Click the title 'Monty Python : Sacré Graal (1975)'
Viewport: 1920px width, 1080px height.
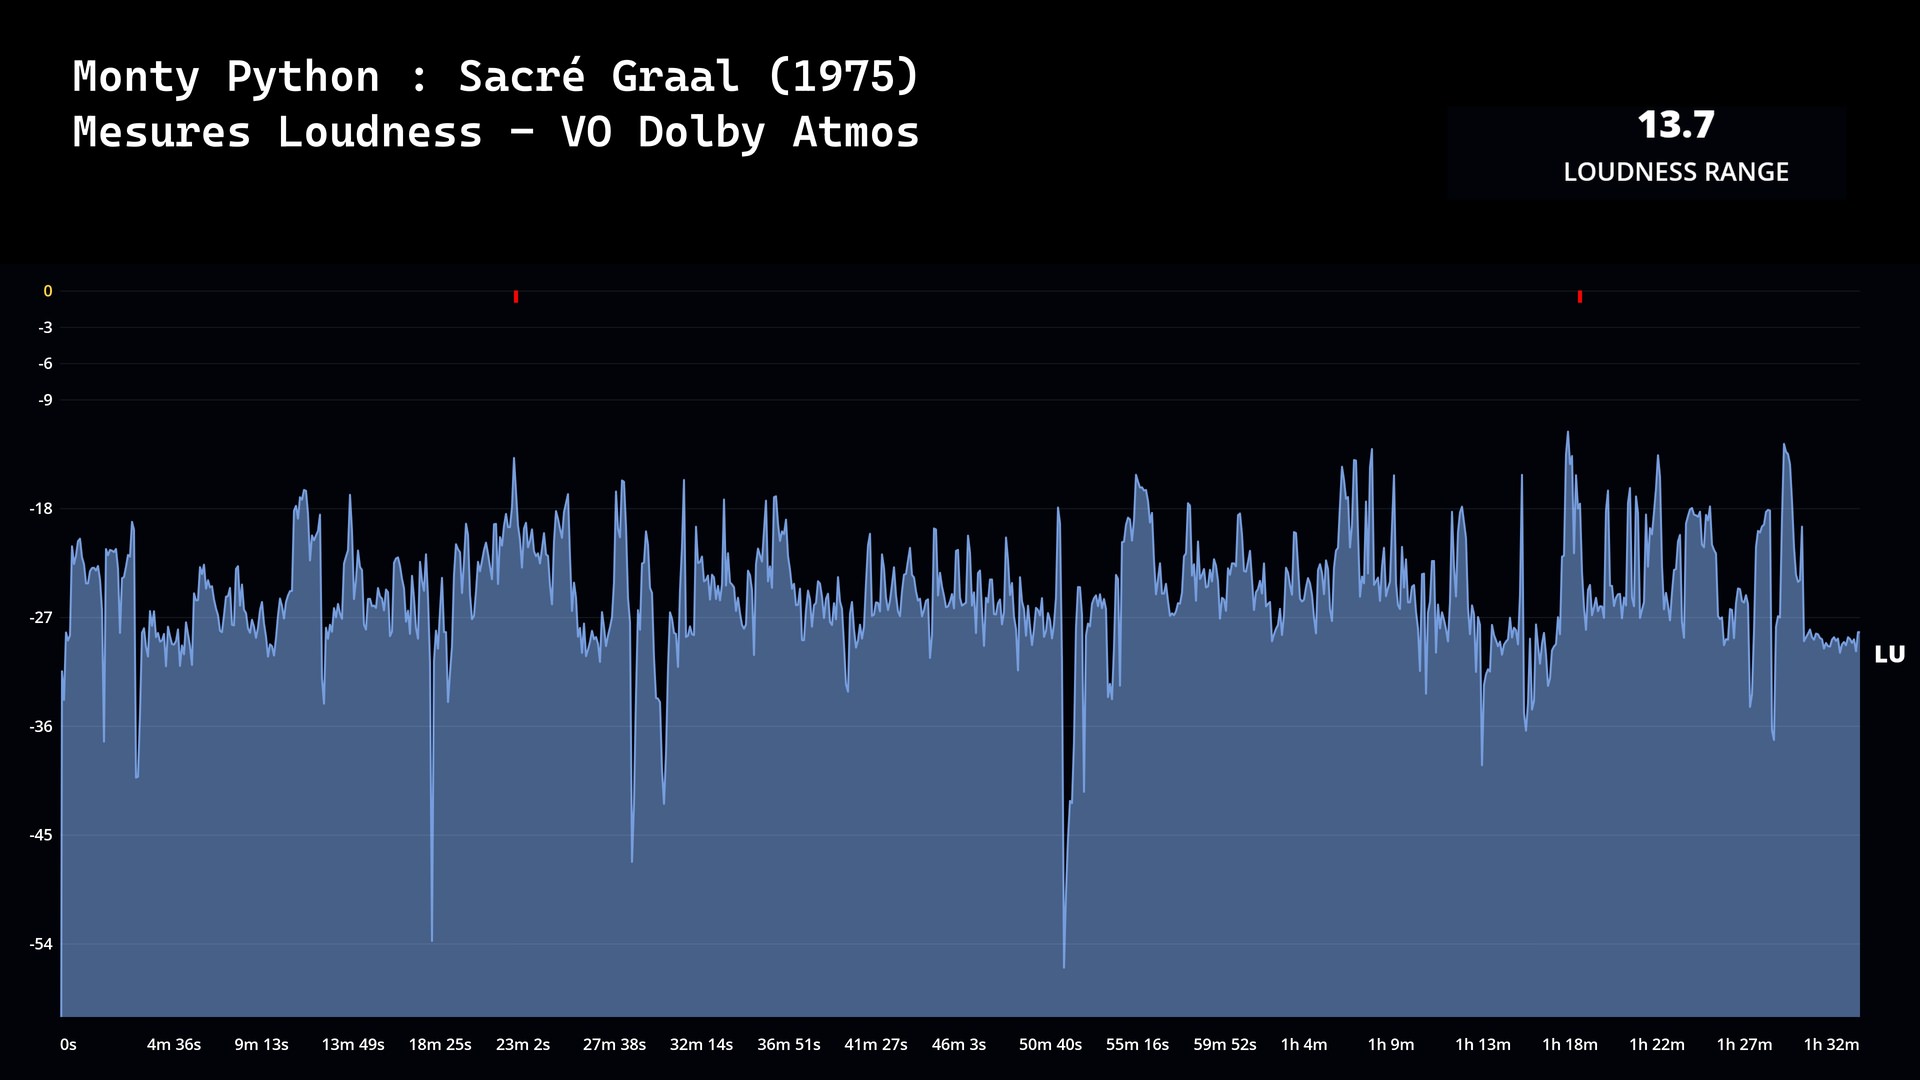point(496,76)
